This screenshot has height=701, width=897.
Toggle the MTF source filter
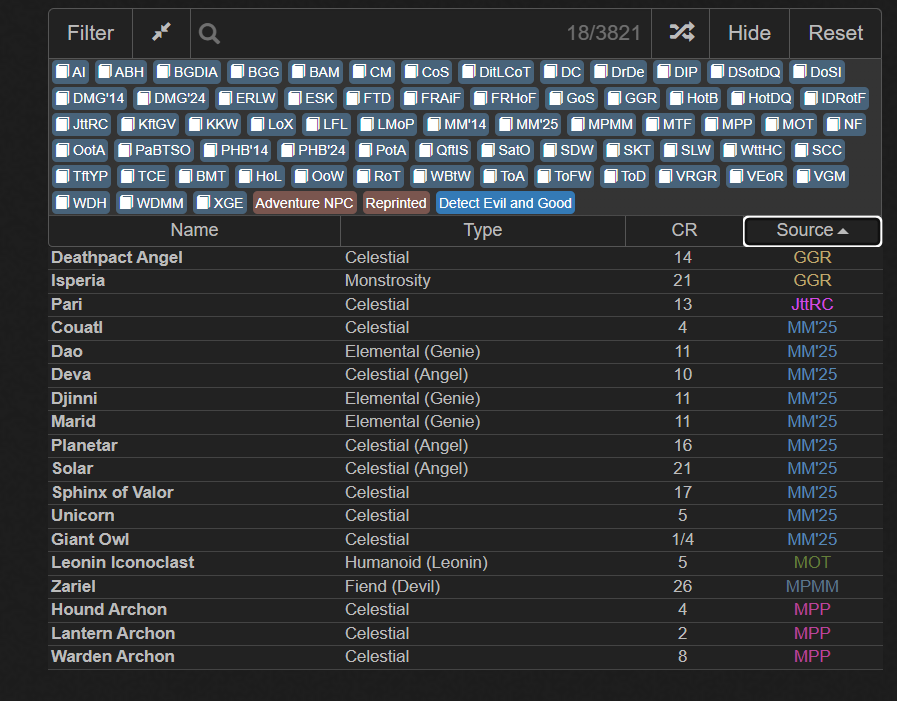669,124
